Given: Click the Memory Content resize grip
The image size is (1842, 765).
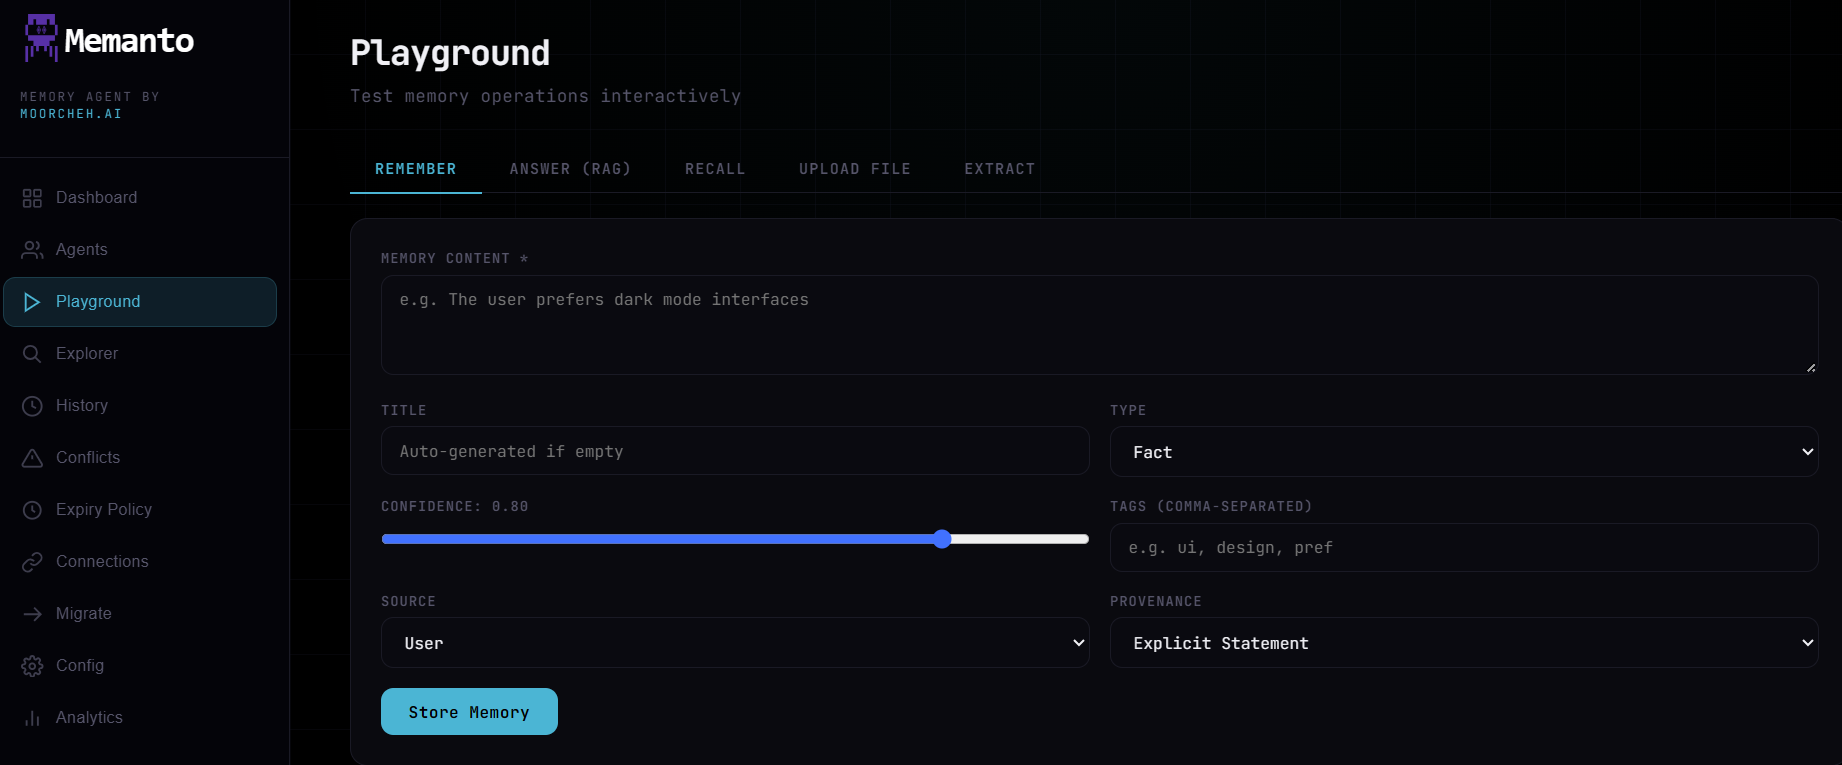Looking at the screenshot, I should (1810, 367).
